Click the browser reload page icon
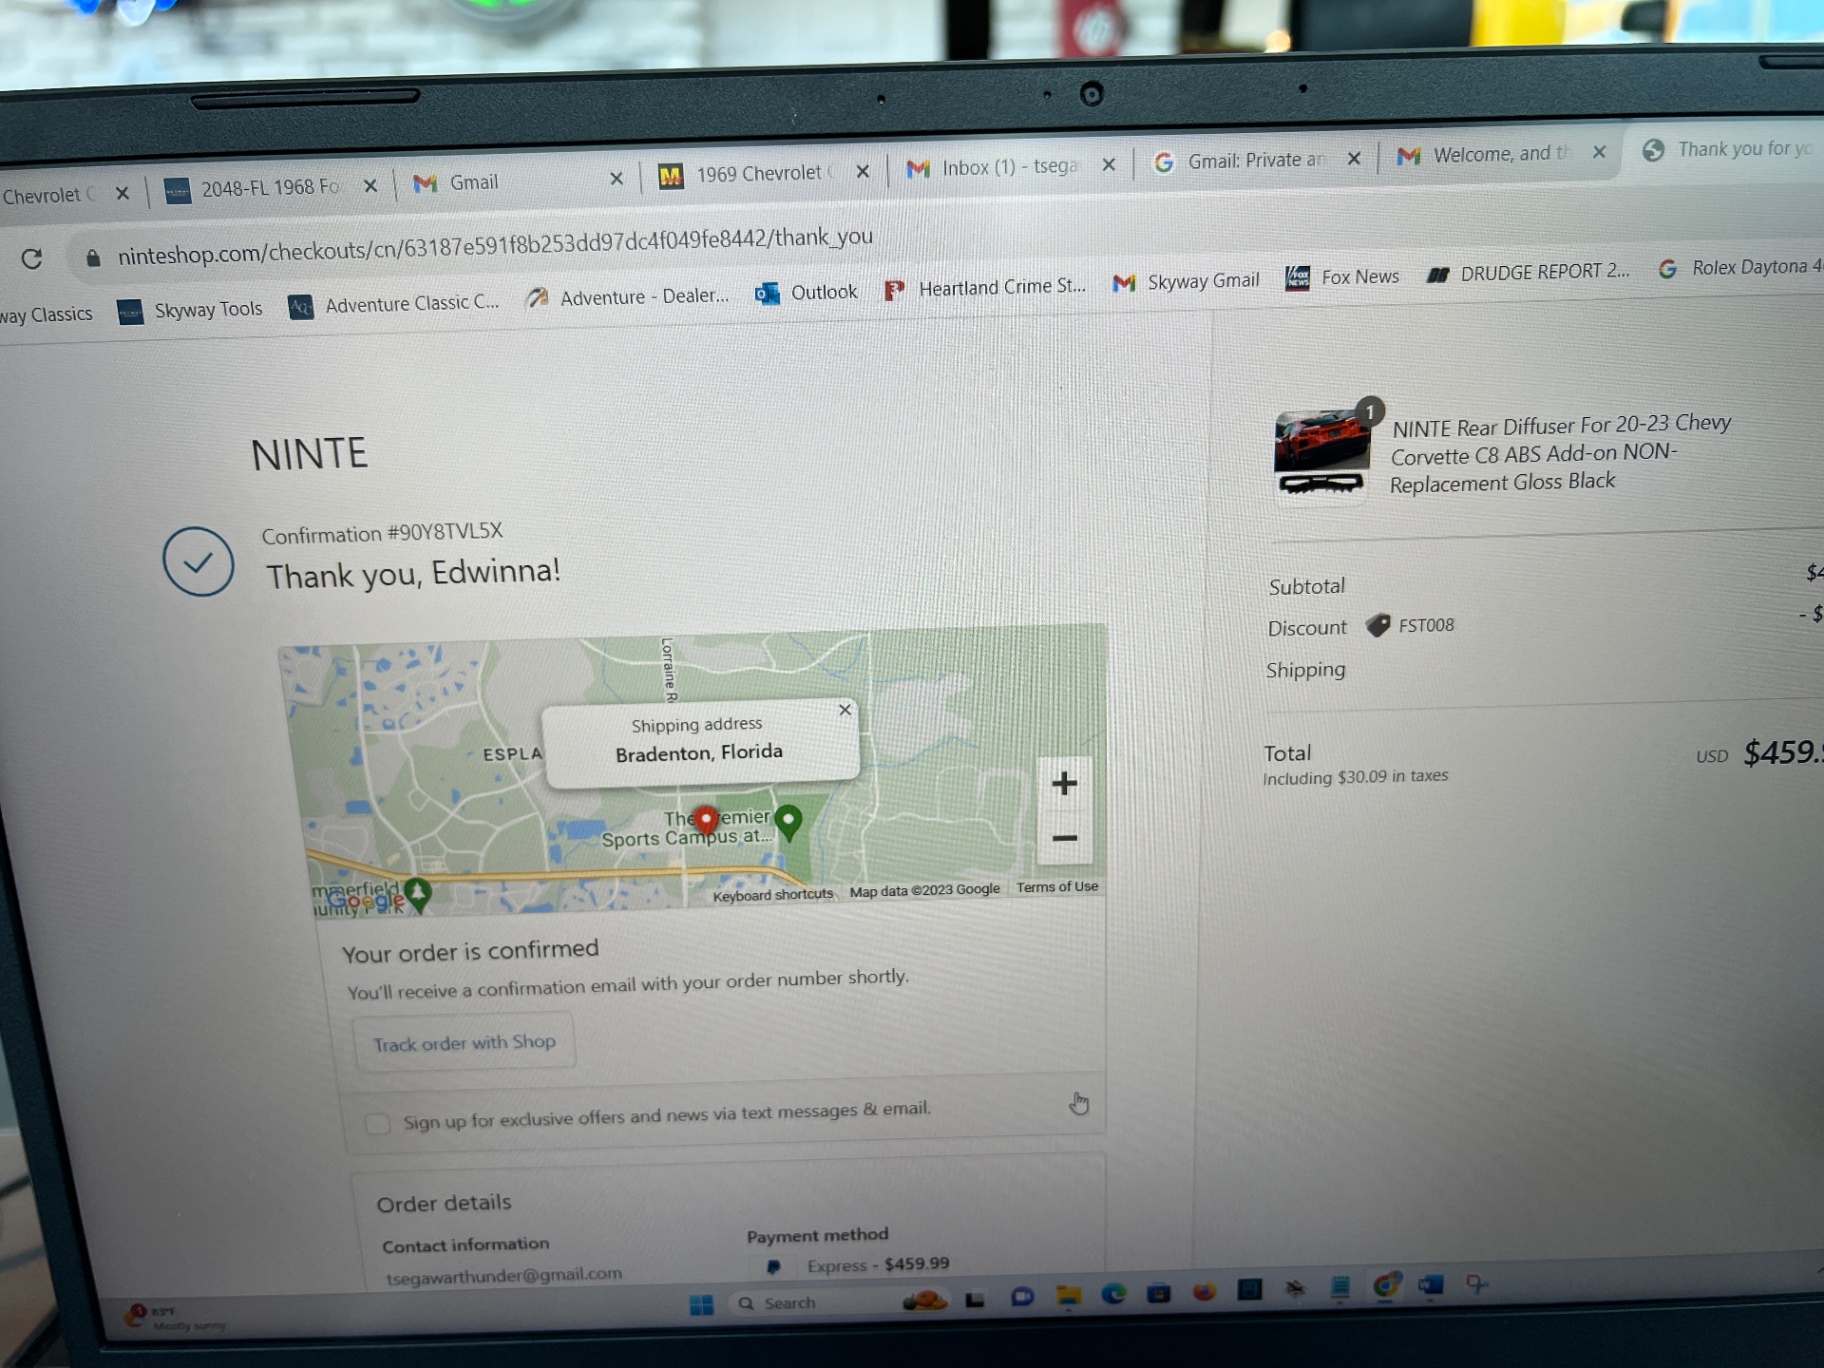 pyautogui.click(x=32, y=259)
